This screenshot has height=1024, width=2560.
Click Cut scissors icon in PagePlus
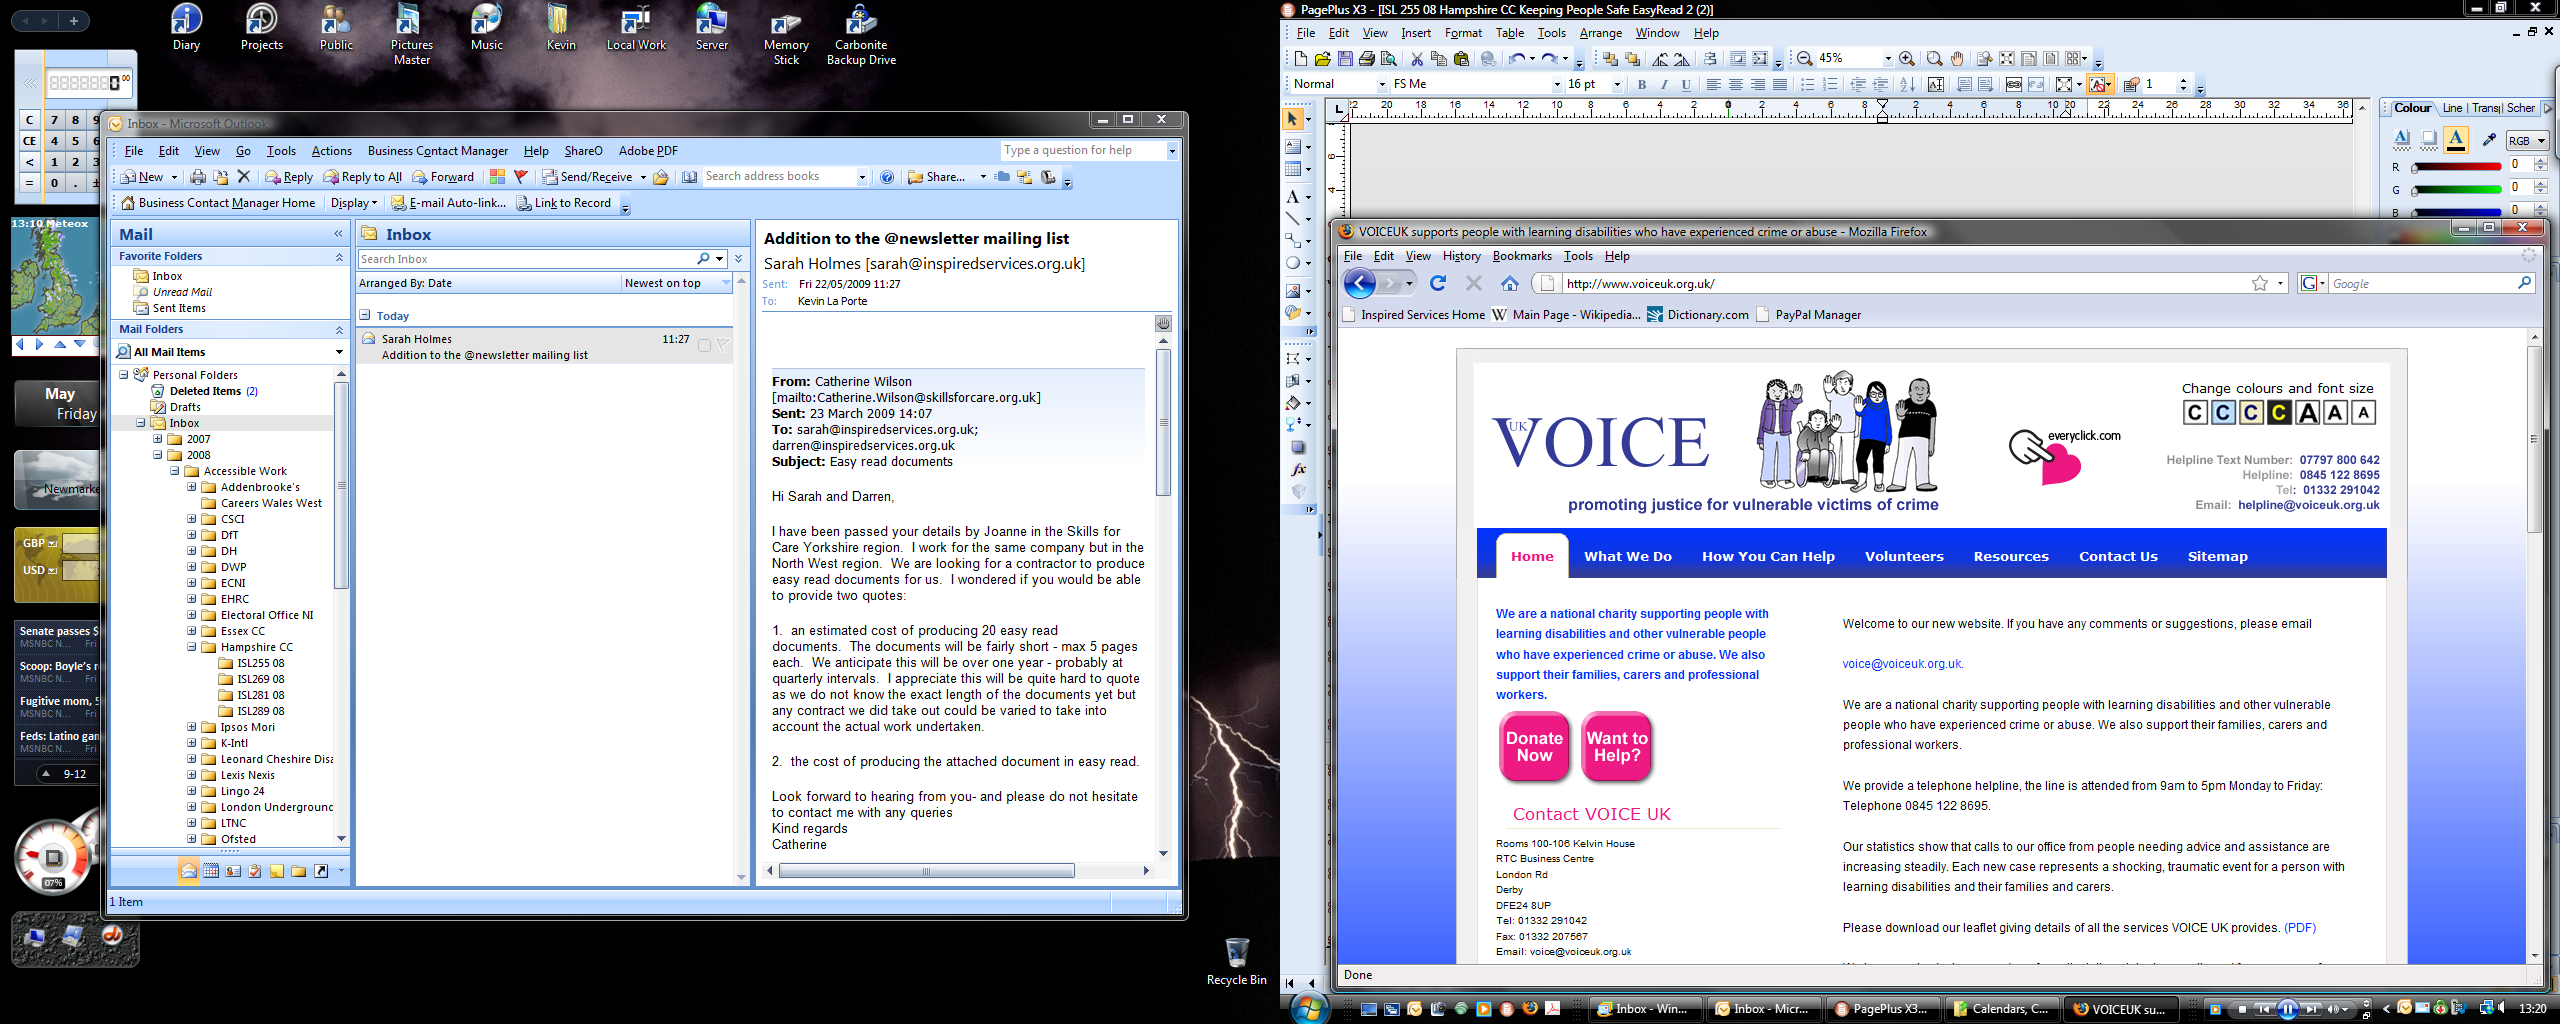[1417, 59]
